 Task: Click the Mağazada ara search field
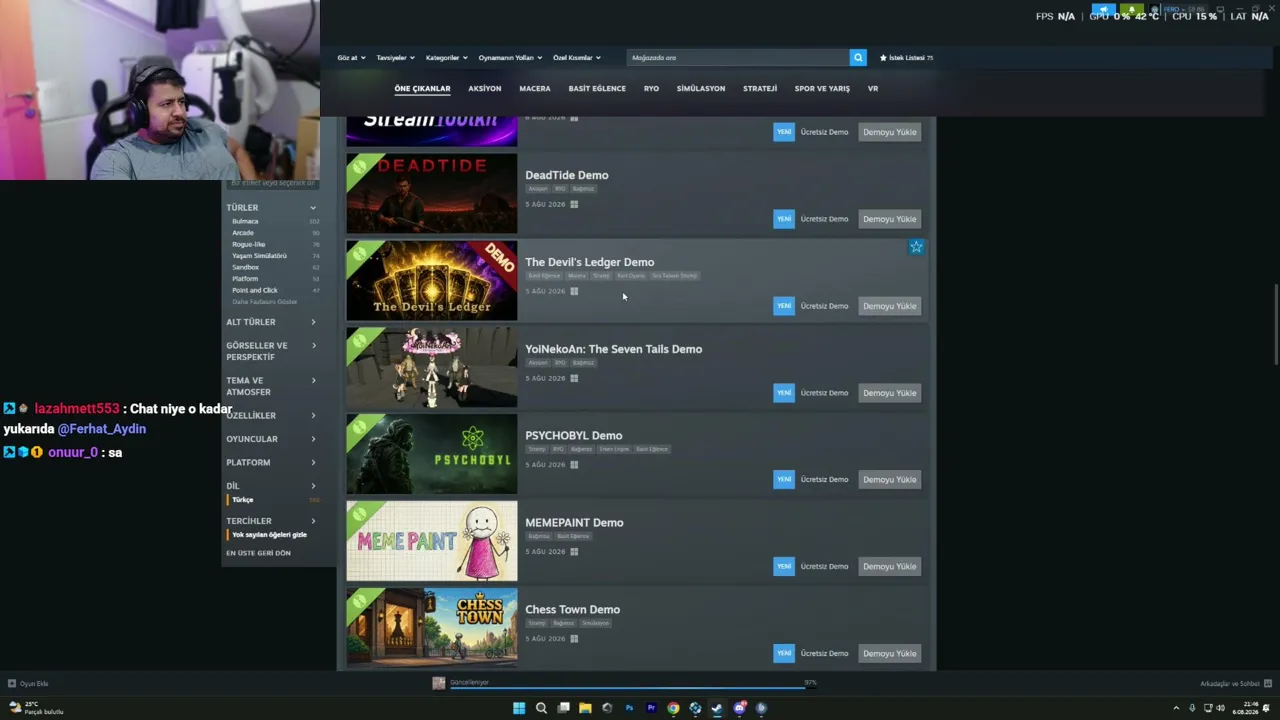(738, 58)
